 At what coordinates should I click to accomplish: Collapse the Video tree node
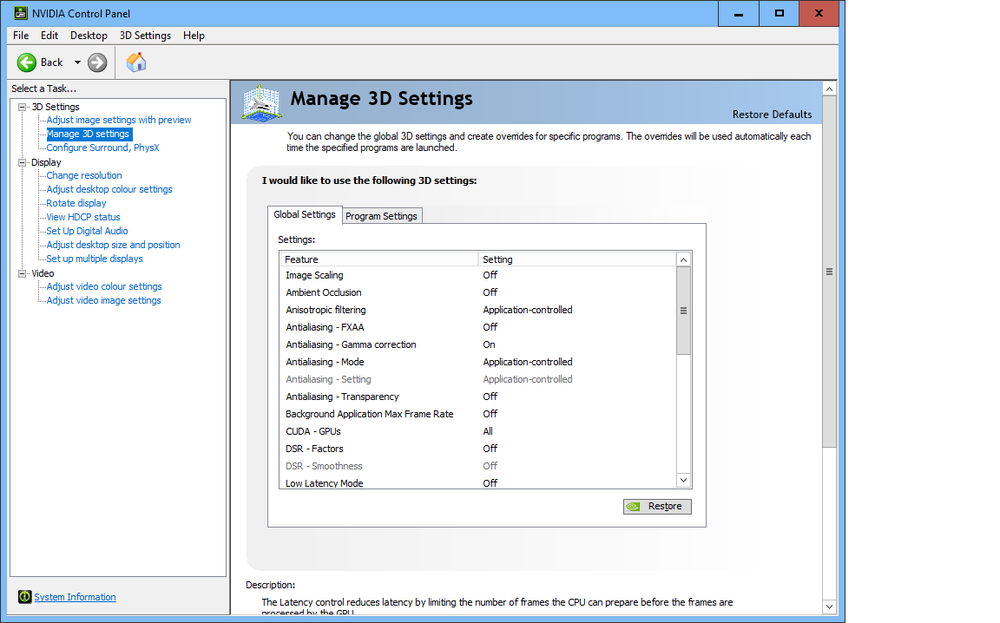[22, 274]
